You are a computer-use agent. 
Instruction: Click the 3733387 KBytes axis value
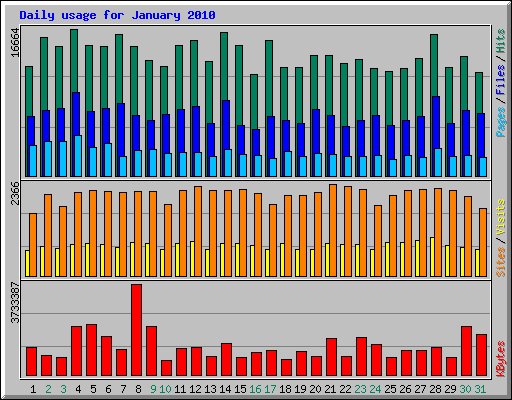tap(15, 303)
